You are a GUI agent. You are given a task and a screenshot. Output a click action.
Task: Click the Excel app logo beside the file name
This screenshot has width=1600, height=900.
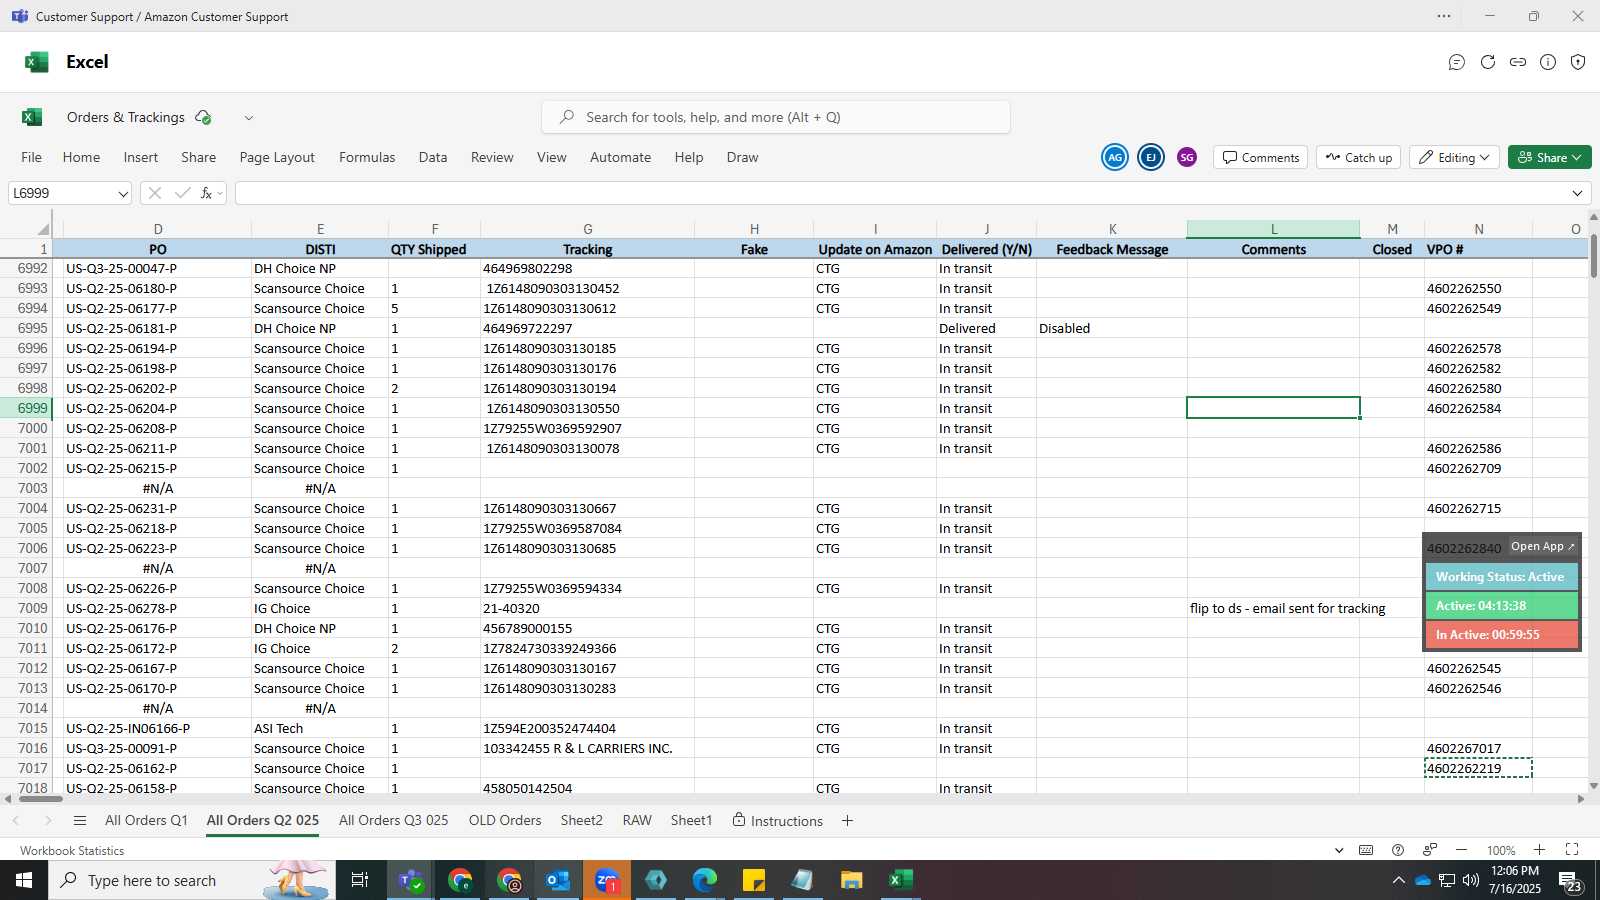[32, 117]
